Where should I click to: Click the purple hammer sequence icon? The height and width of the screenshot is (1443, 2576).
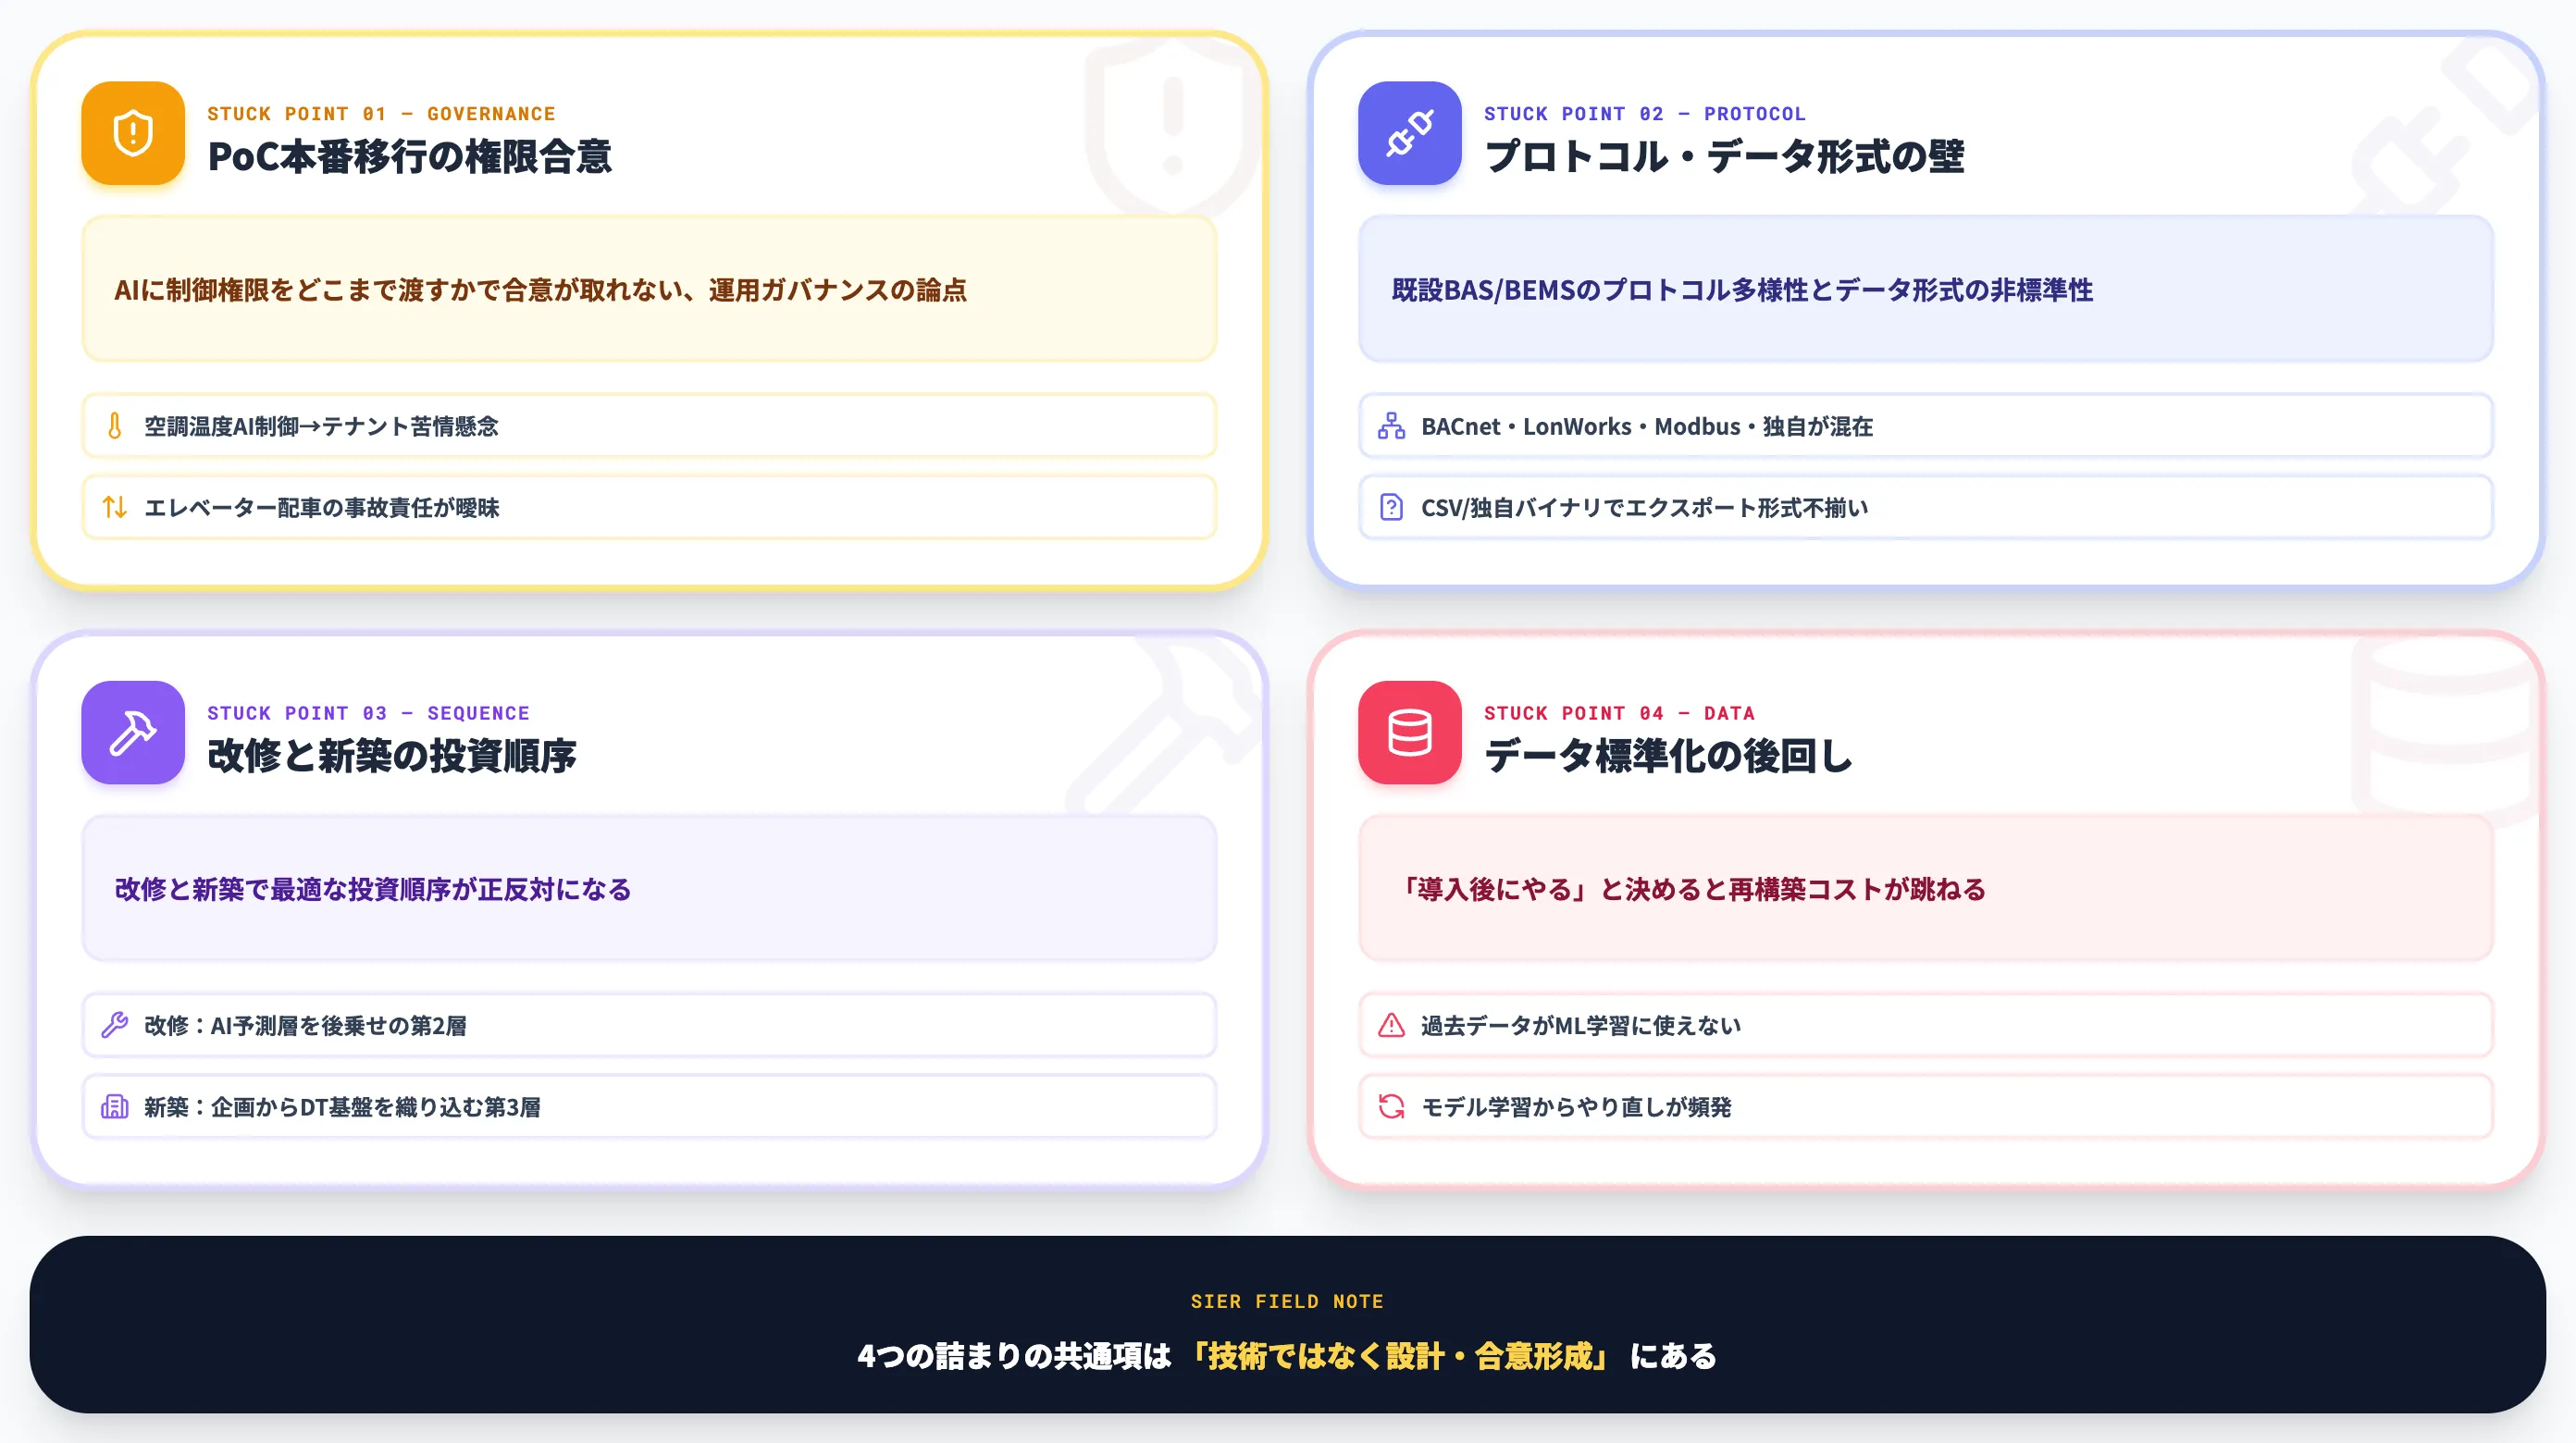pyautogui.click(x=133, y=732)
